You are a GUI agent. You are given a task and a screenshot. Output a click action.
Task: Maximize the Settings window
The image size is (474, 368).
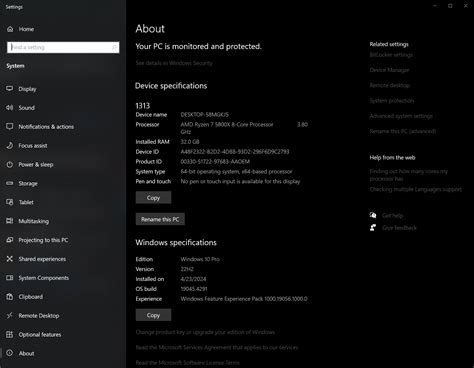pyautogui.click(x=450, y=6)
